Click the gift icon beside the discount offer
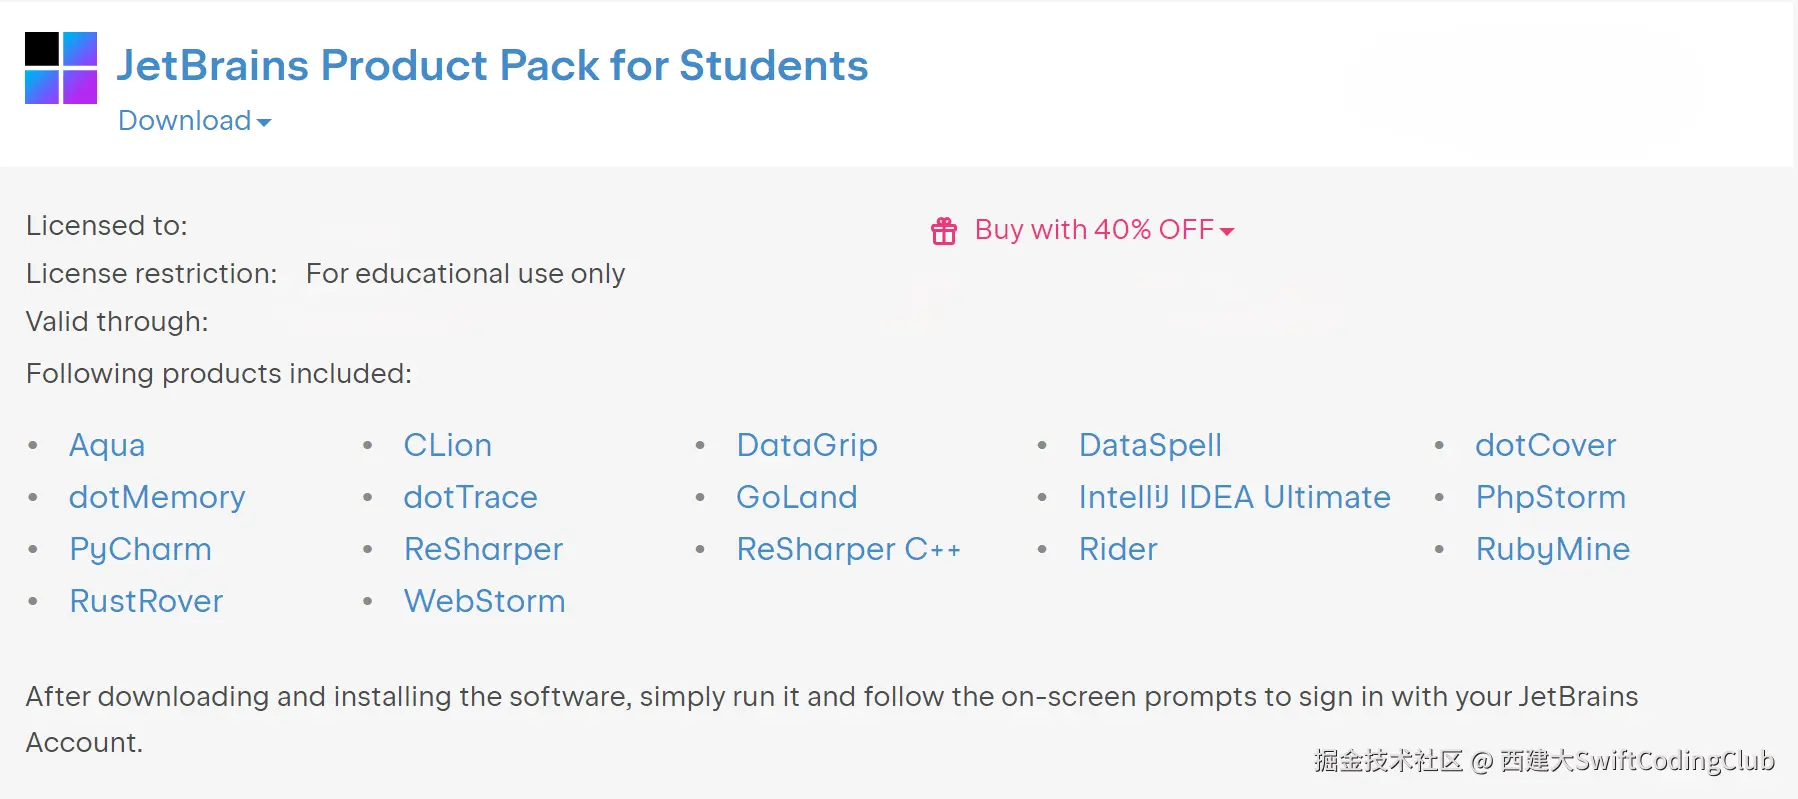This screenshot has width=1798, height=799. 944,231
